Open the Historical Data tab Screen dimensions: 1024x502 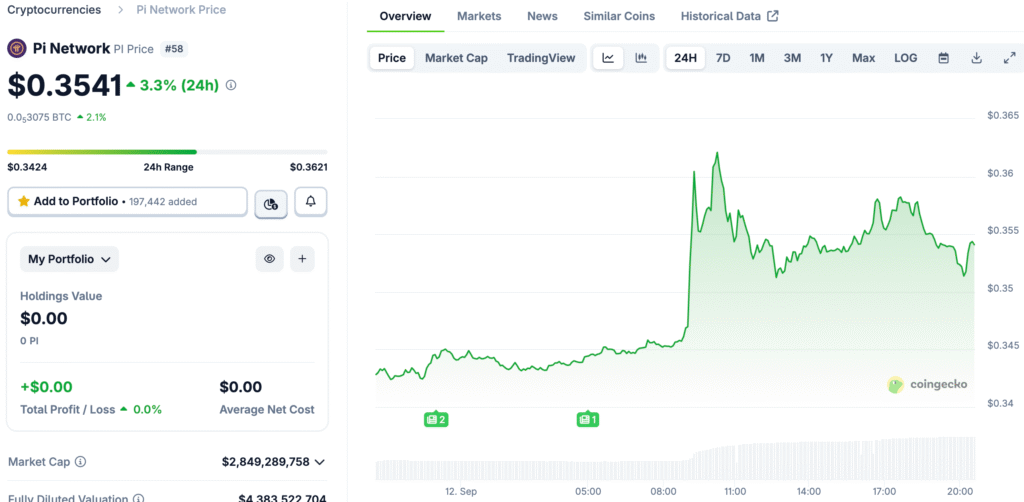[x=720, y=16]
